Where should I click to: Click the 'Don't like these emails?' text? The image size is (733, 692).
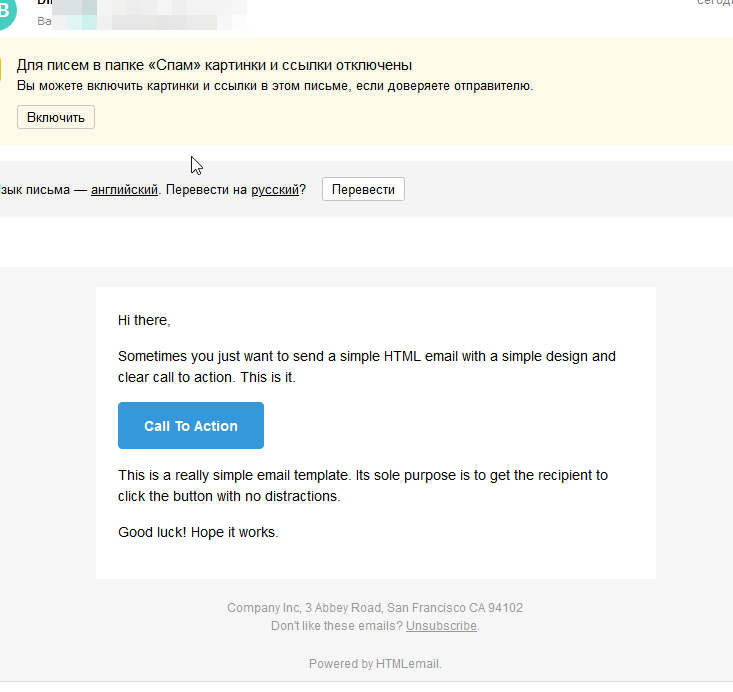[337, 626]
